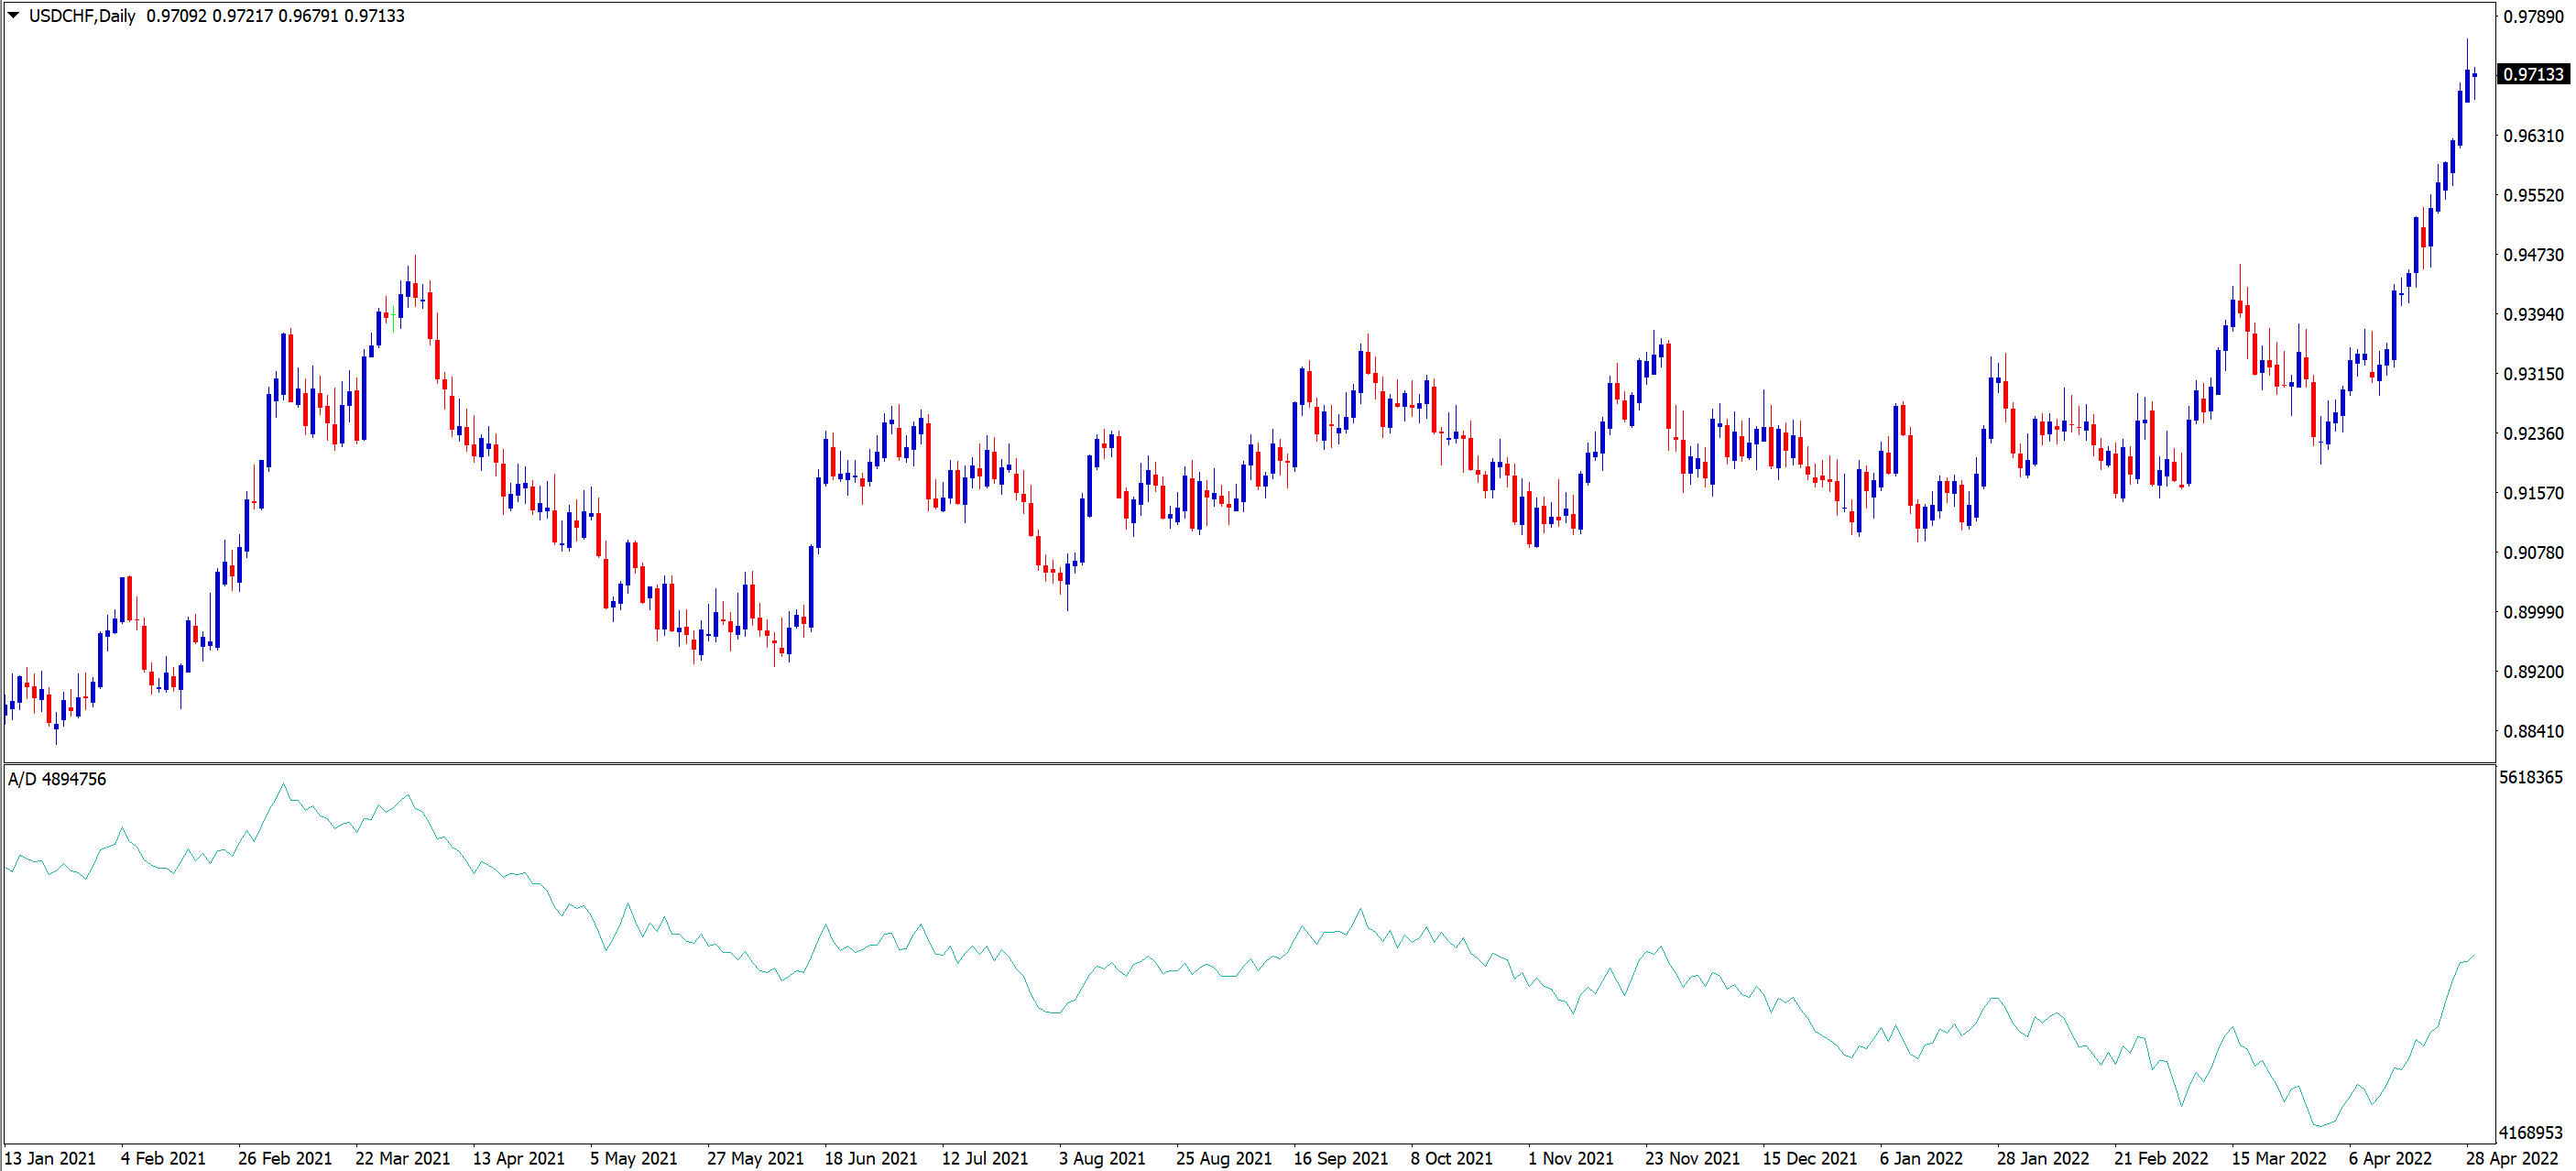Select the 0.97133 current price tag
This screenshot has height=1171, width=2576.
coord(2533,74)
